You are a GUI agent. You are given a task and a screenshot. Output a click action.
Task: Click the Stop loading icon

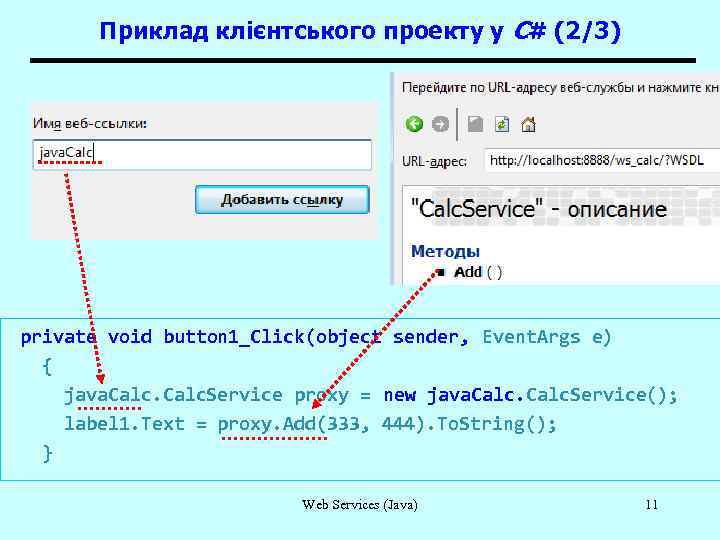tap(475, 124)
